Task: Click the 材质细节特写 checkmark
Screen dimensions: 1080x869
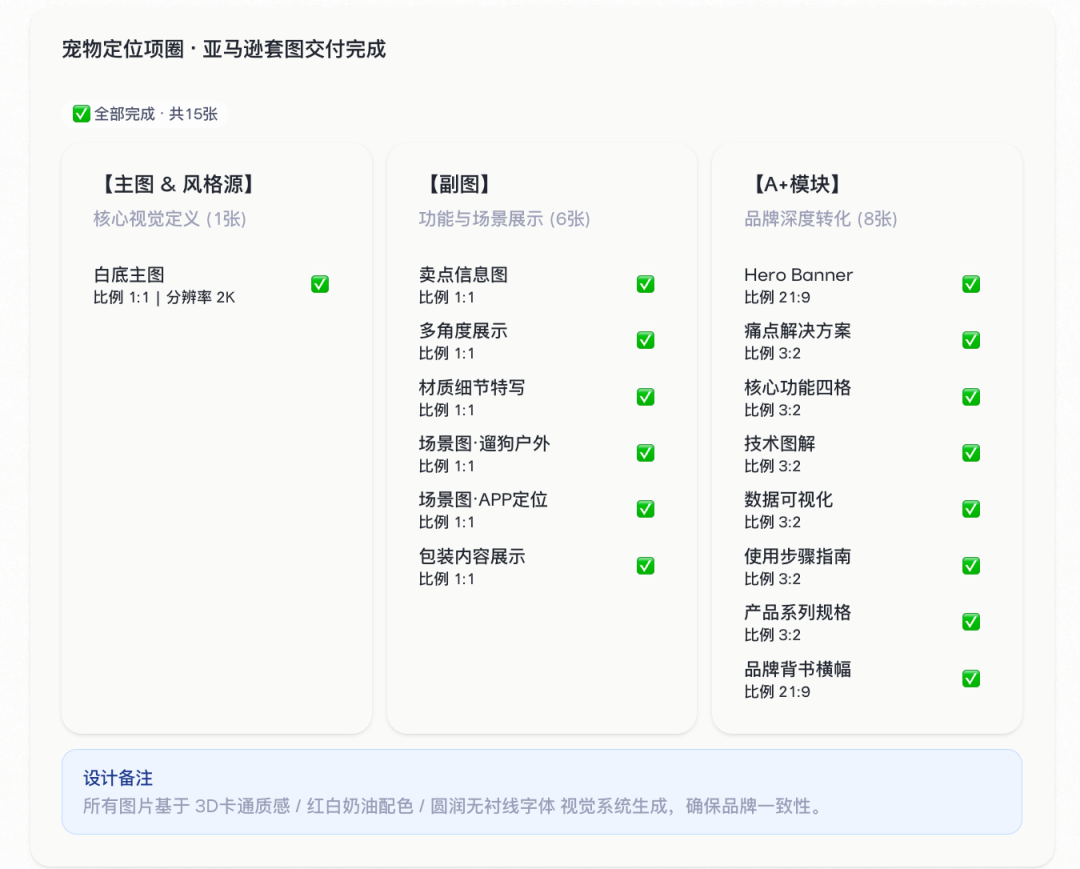Action: 645,396
